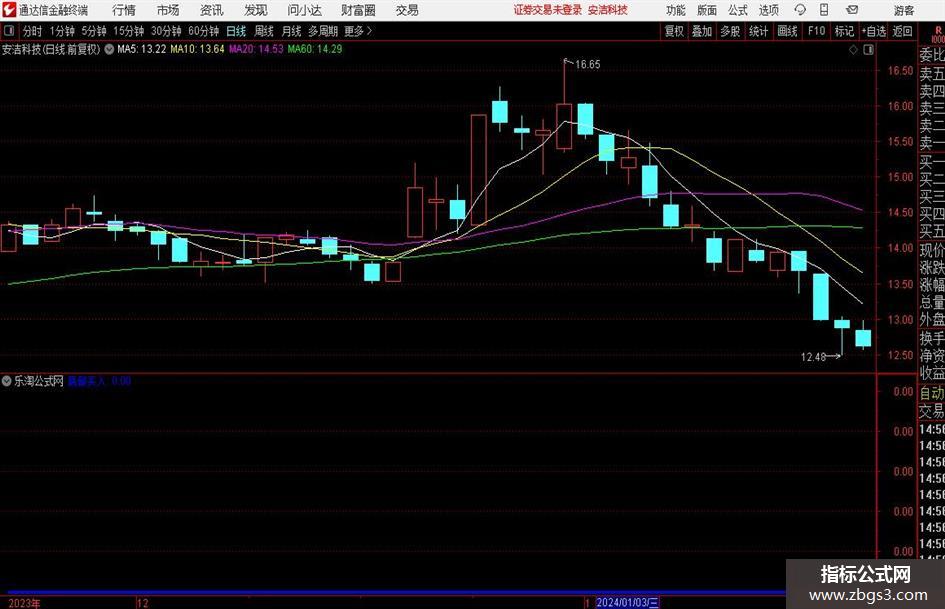Image resolution: width=945 pixels, height=609 pixels.
Task: Toggle the left sidebar panel icon
Action: coord(9,31)
